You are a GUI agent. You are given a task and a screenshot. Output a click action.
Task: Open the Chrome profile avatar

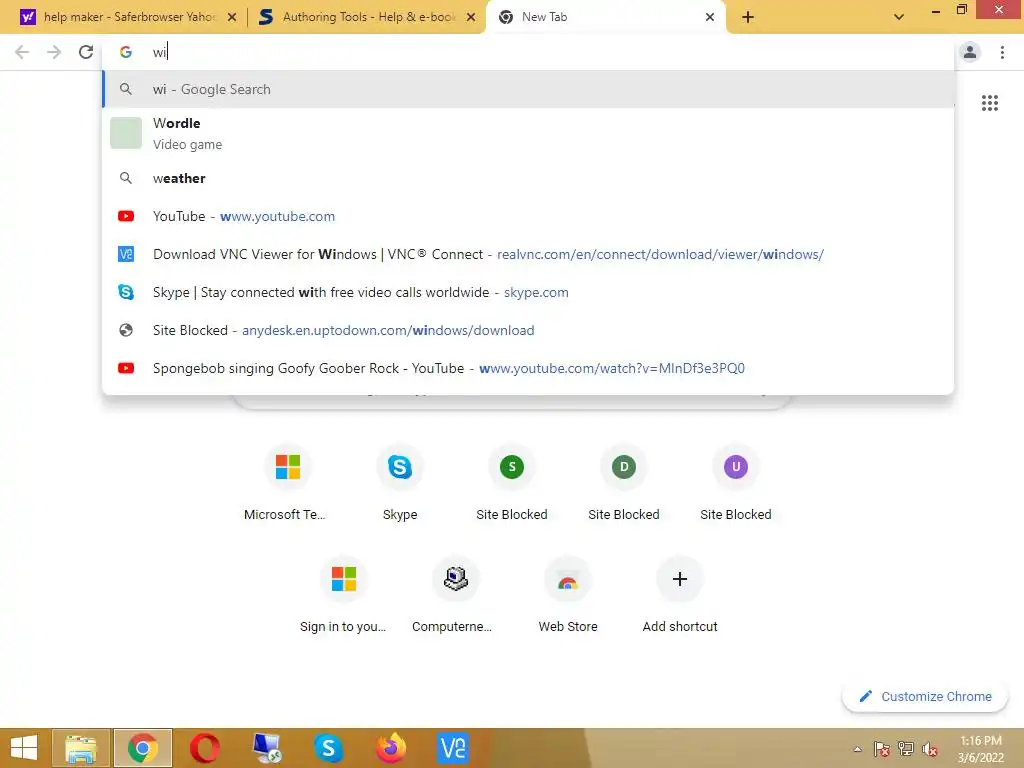click(x=970, y=52)
